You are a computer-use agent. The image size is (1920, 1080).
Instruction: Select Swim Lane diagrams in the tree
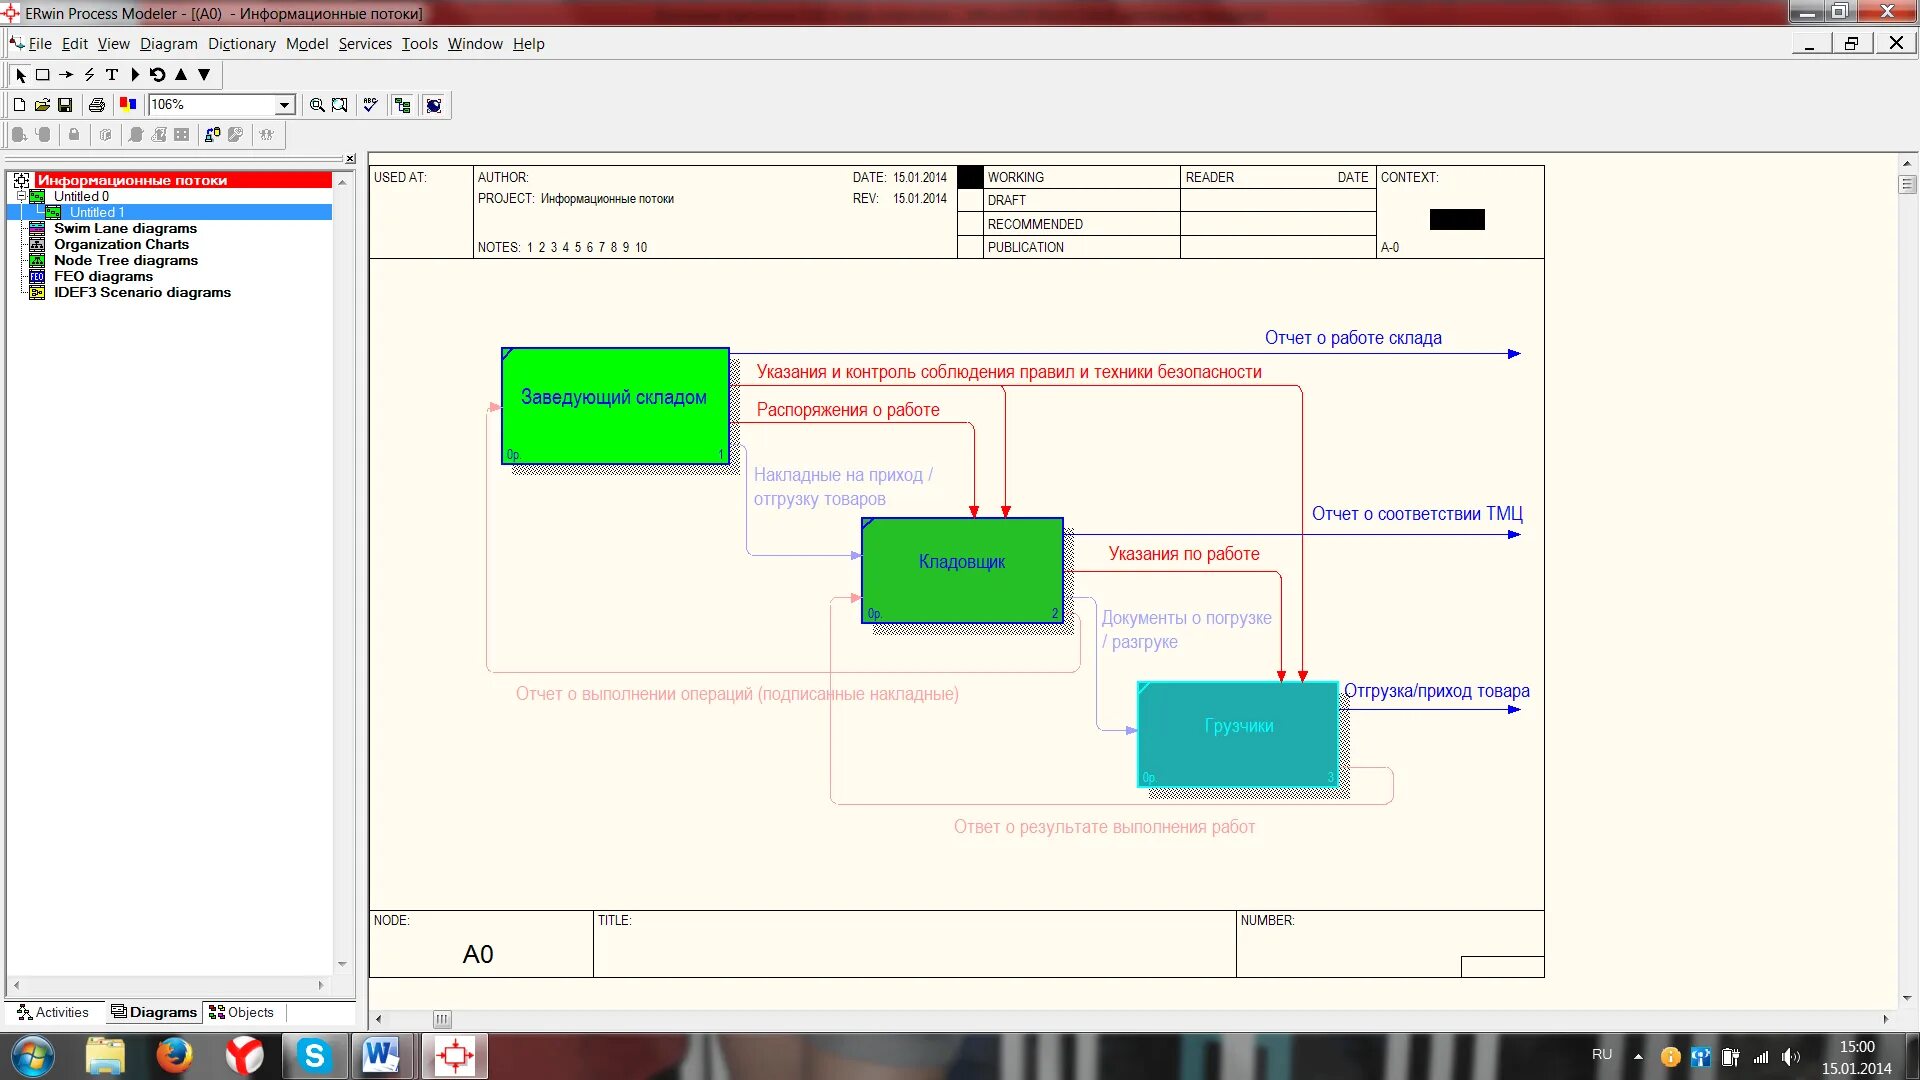tap(125, 229)
